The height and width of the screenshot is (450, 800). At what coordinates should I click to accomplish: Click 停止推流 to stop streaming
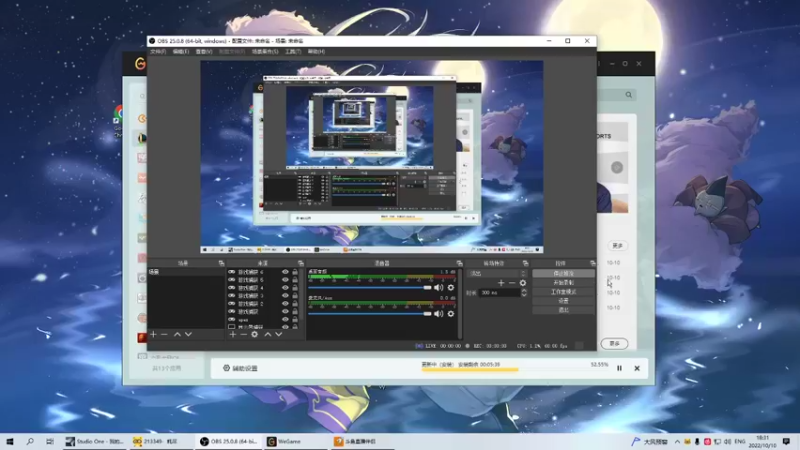coord(563,273)
